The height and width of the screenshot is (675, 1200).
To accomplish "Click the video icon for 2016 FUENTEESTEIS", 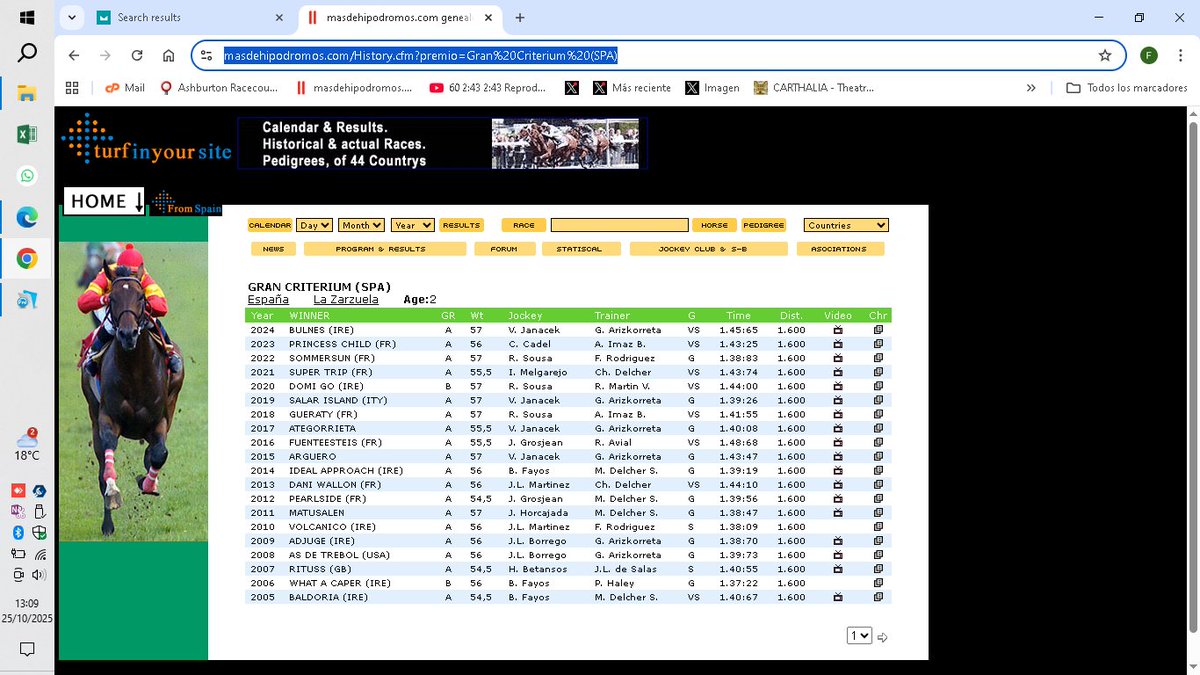I will click(838, 442).
